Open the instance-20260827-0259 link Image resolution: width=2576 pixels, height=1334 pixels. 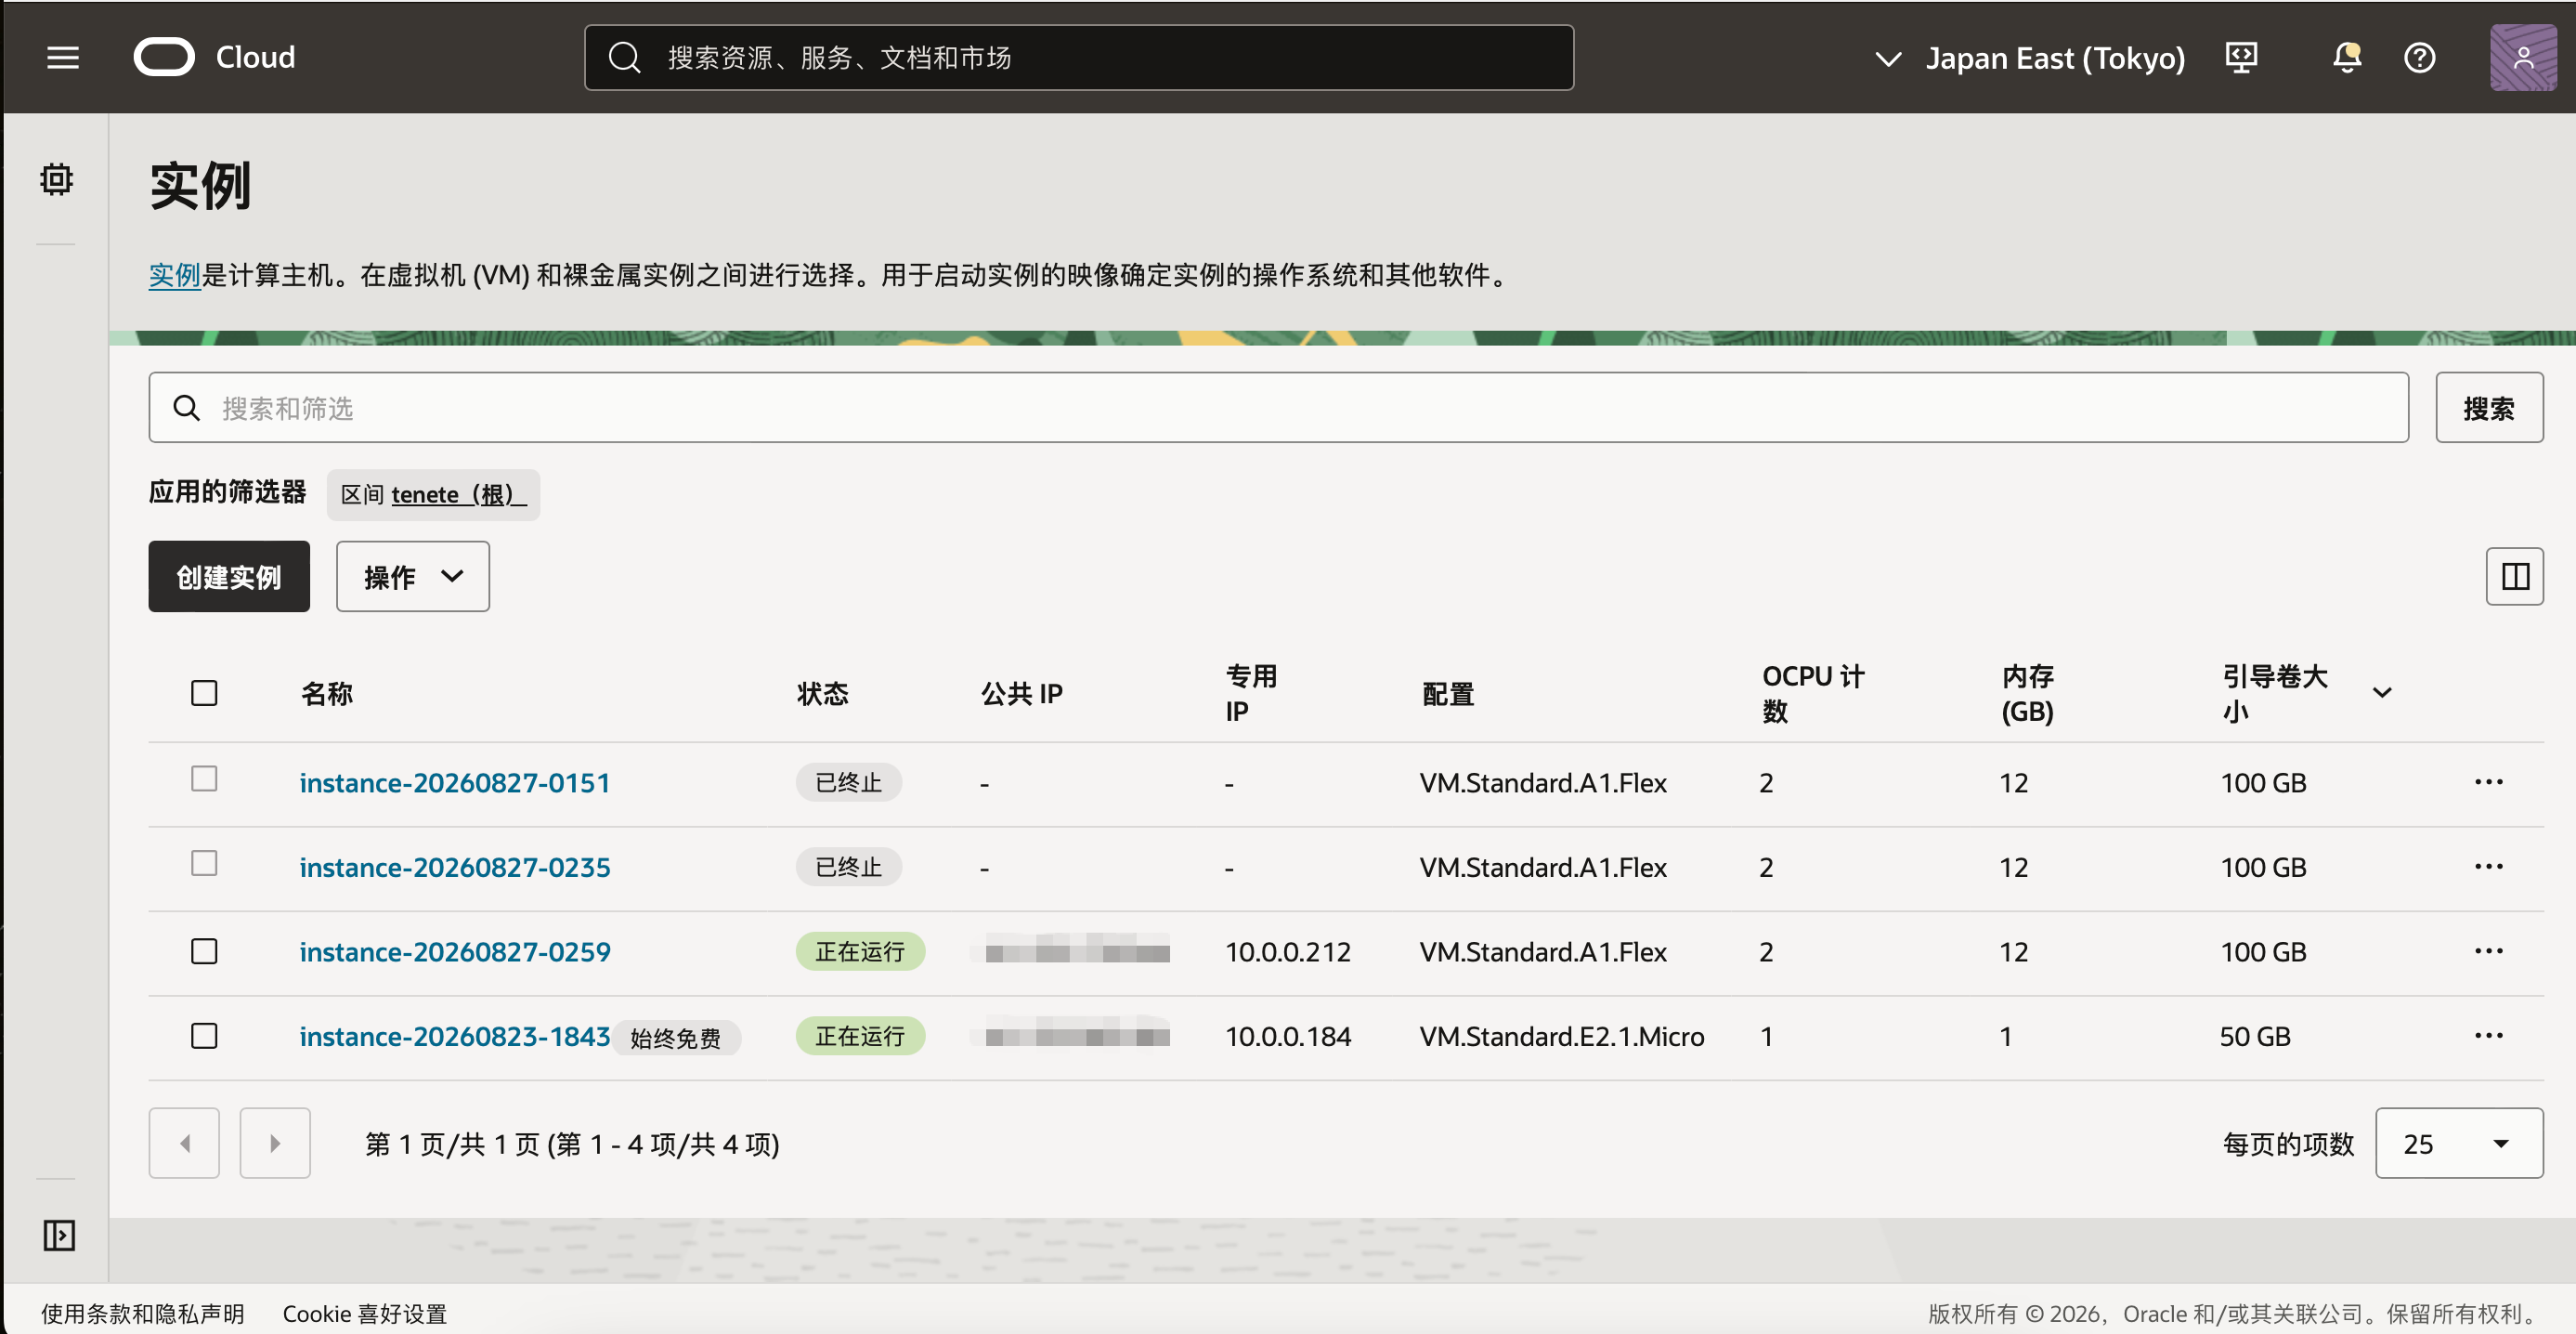tap(455, 951)
